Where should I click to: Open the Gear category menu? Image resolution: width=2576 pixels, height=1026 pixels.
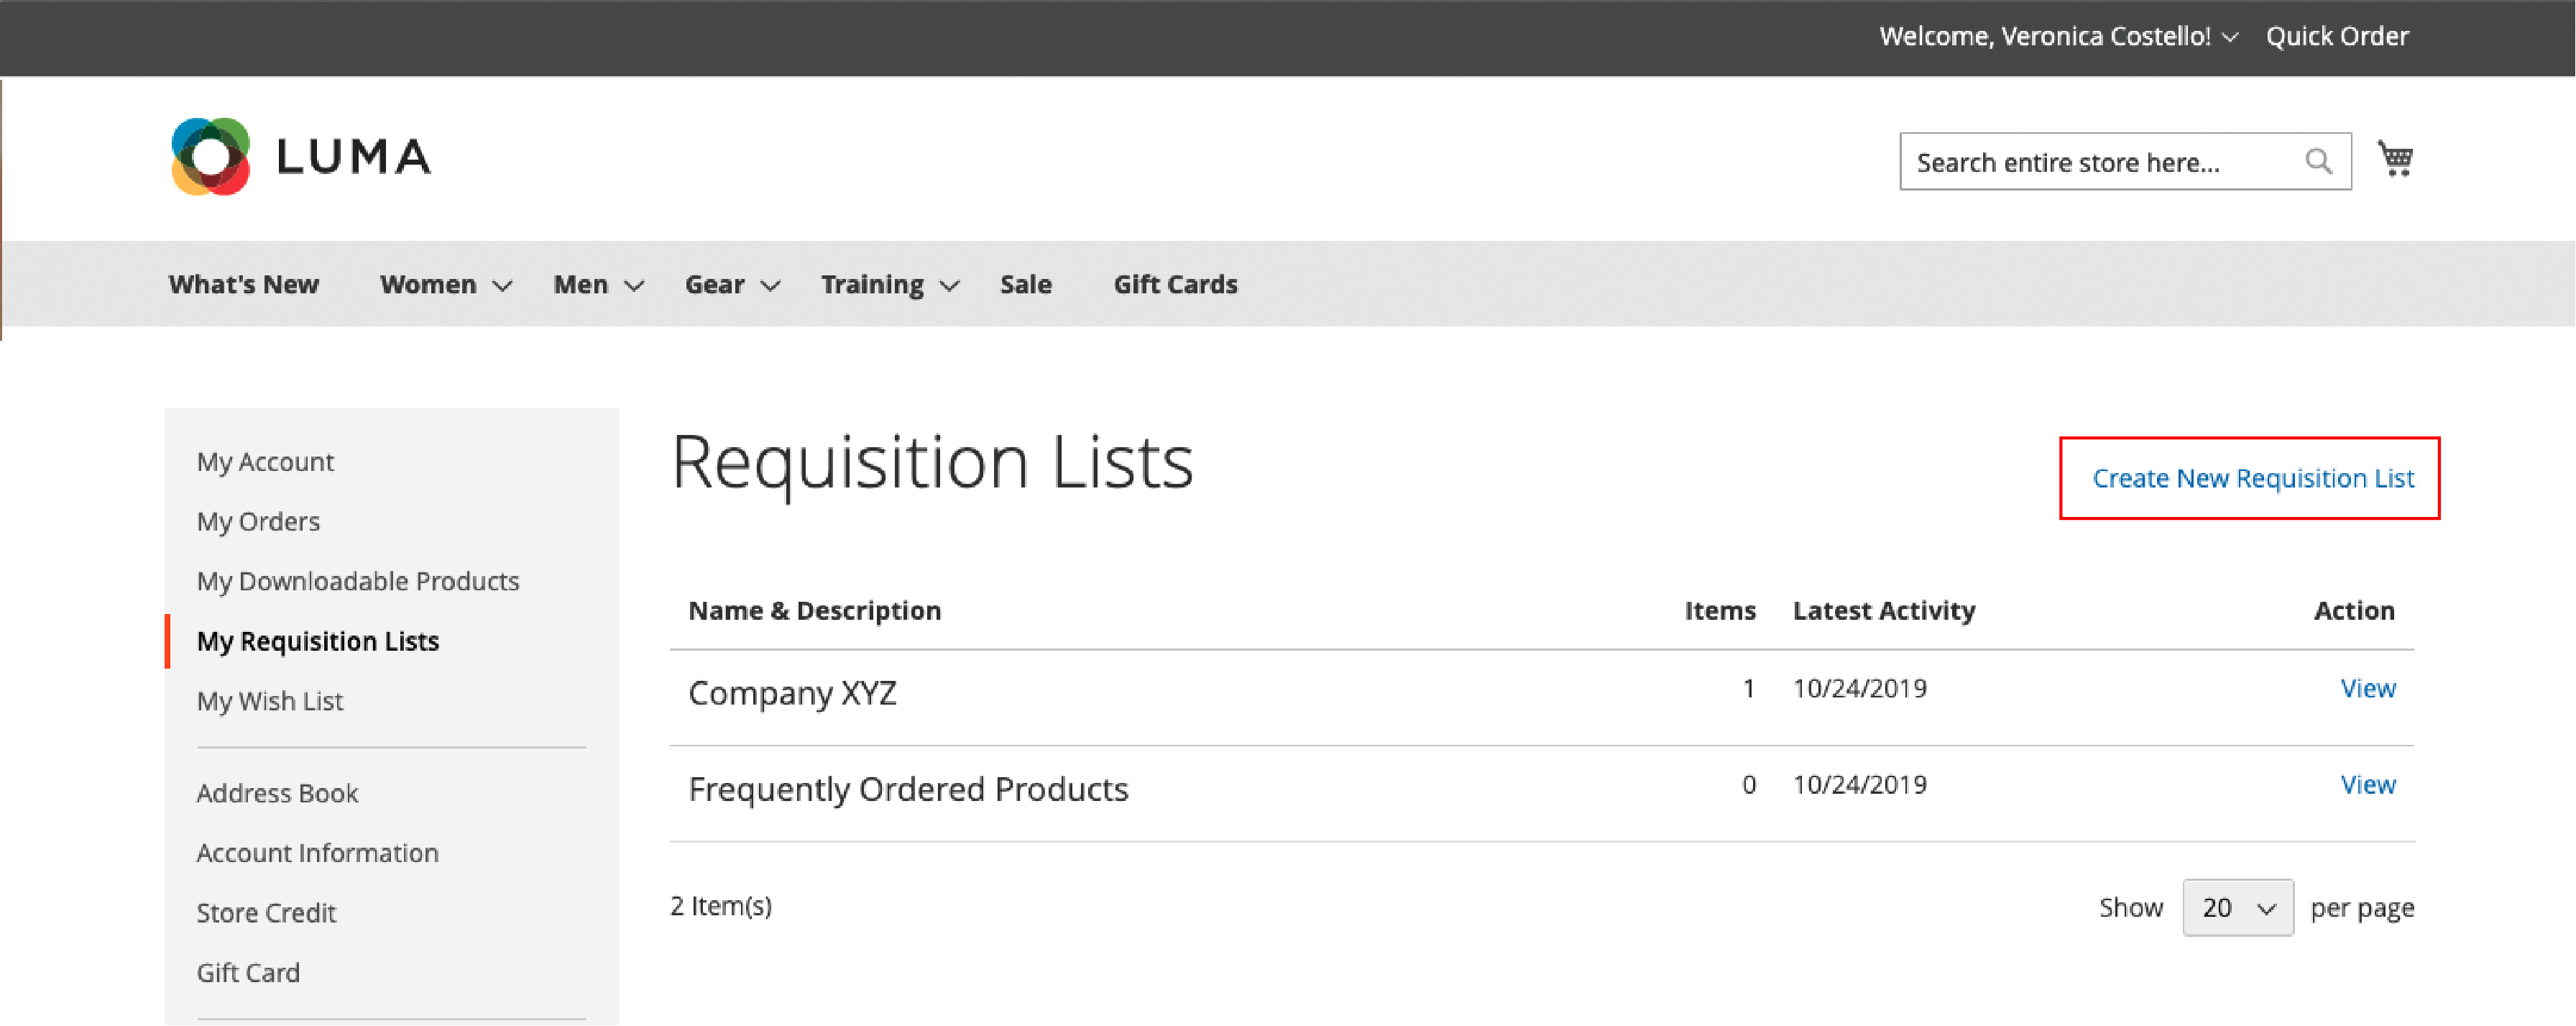pyautogui.click(x=715, y=285)
